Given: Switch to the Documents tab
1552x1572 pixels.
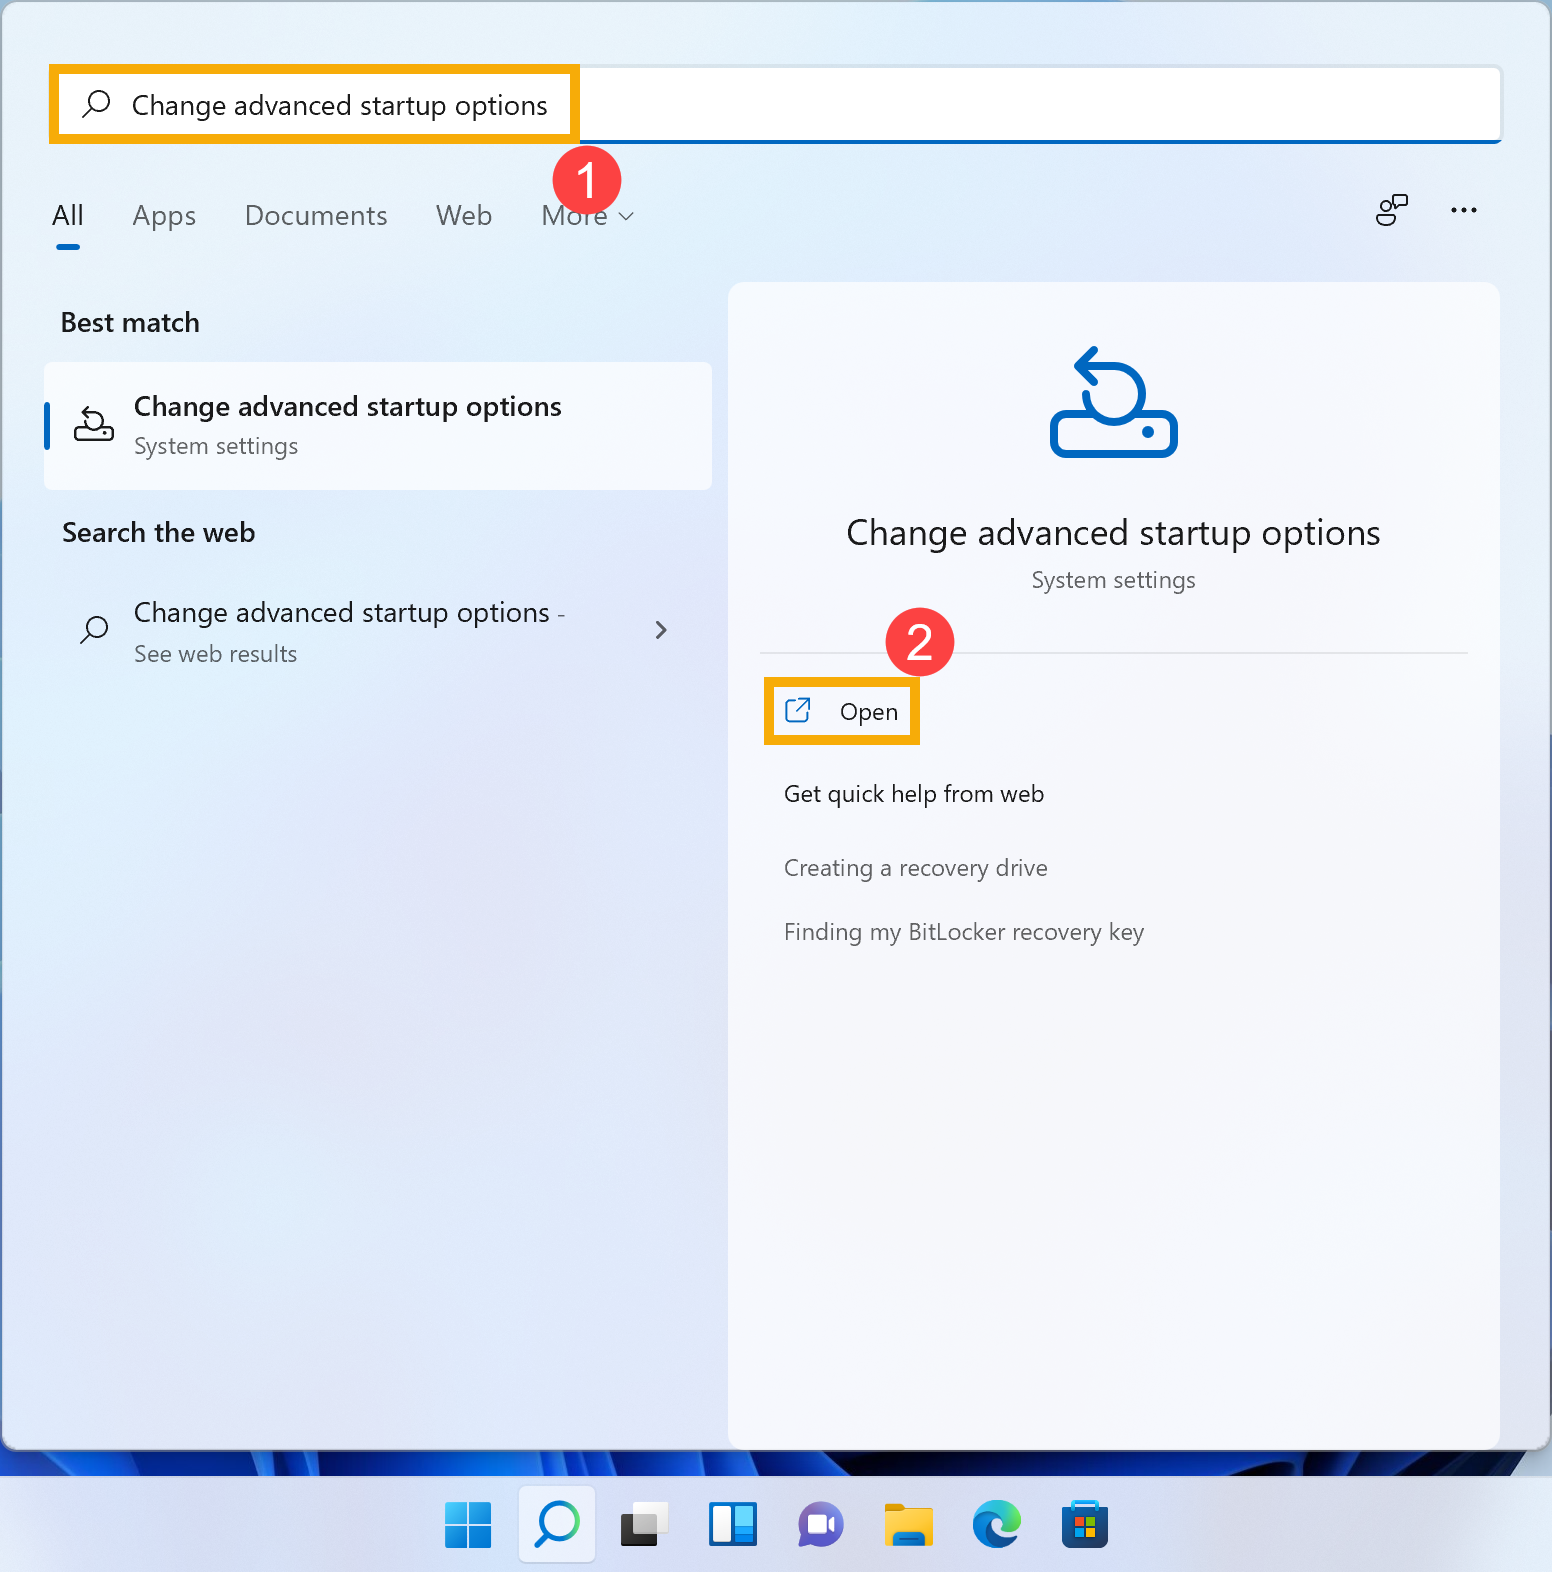Looking at the screenshot, I should click(316, 215).
